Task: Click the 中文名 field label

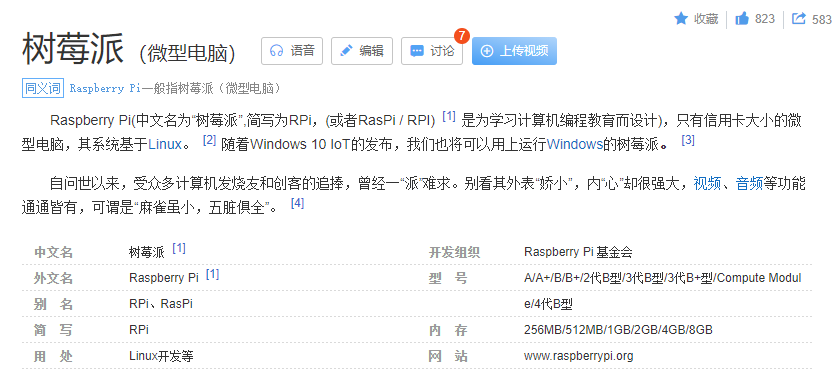Action: point(54,252)
